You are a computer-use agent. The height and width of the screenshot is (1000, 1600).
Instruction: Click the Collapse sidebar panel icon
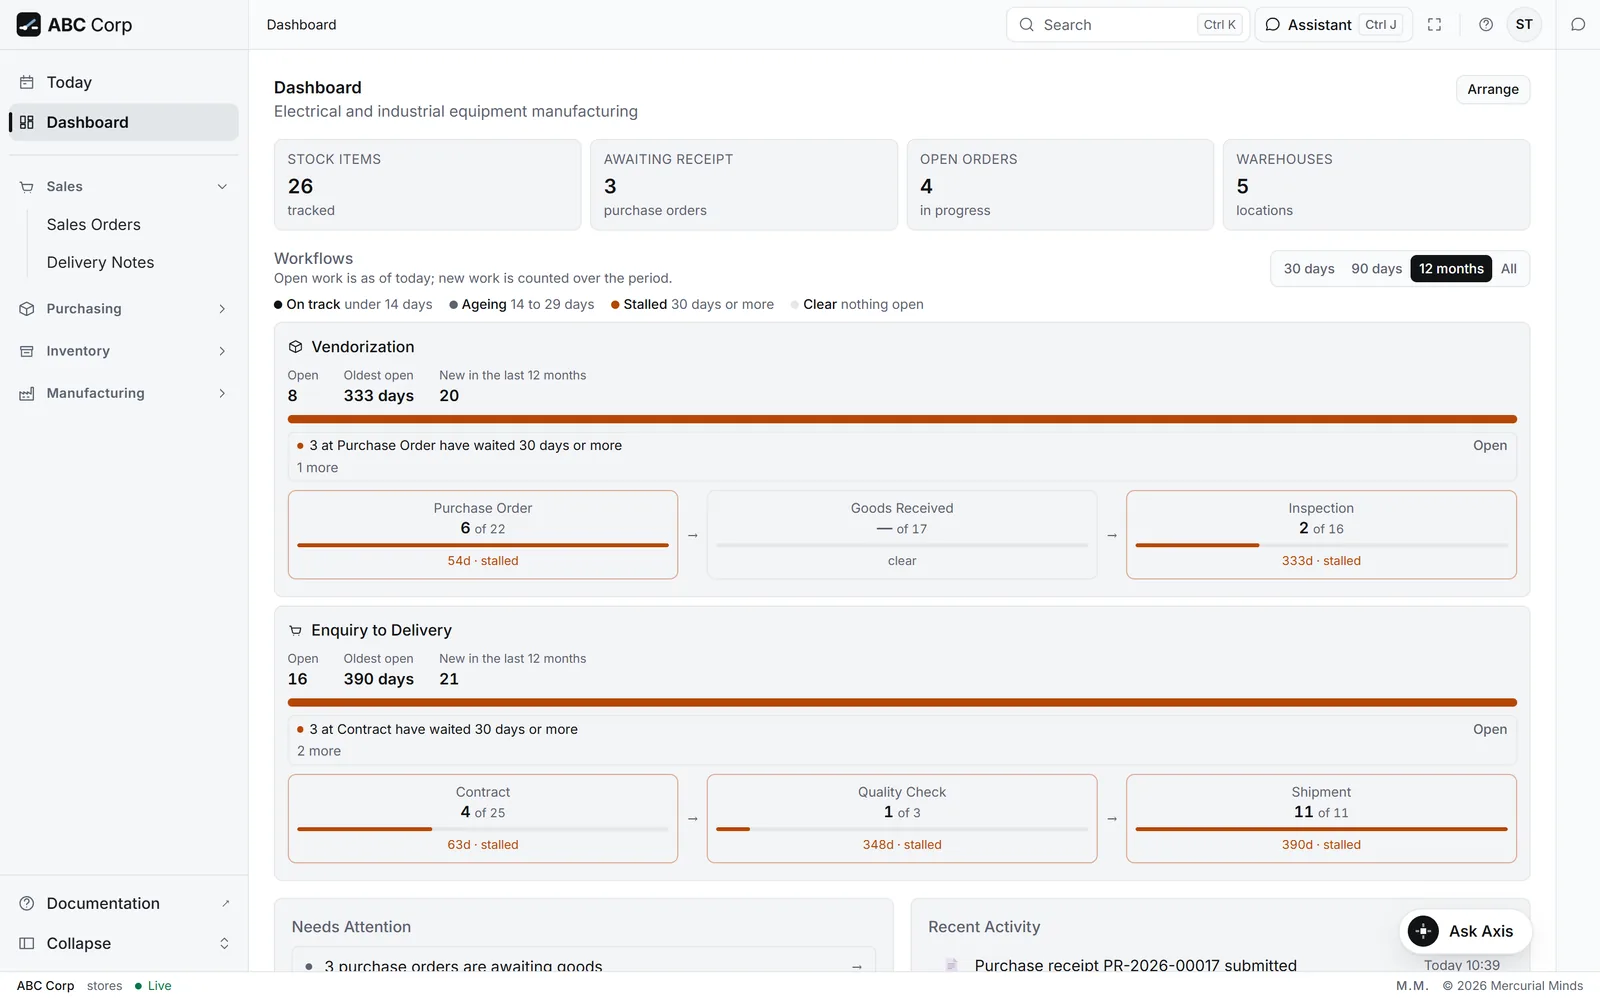(x=27, y=943)
